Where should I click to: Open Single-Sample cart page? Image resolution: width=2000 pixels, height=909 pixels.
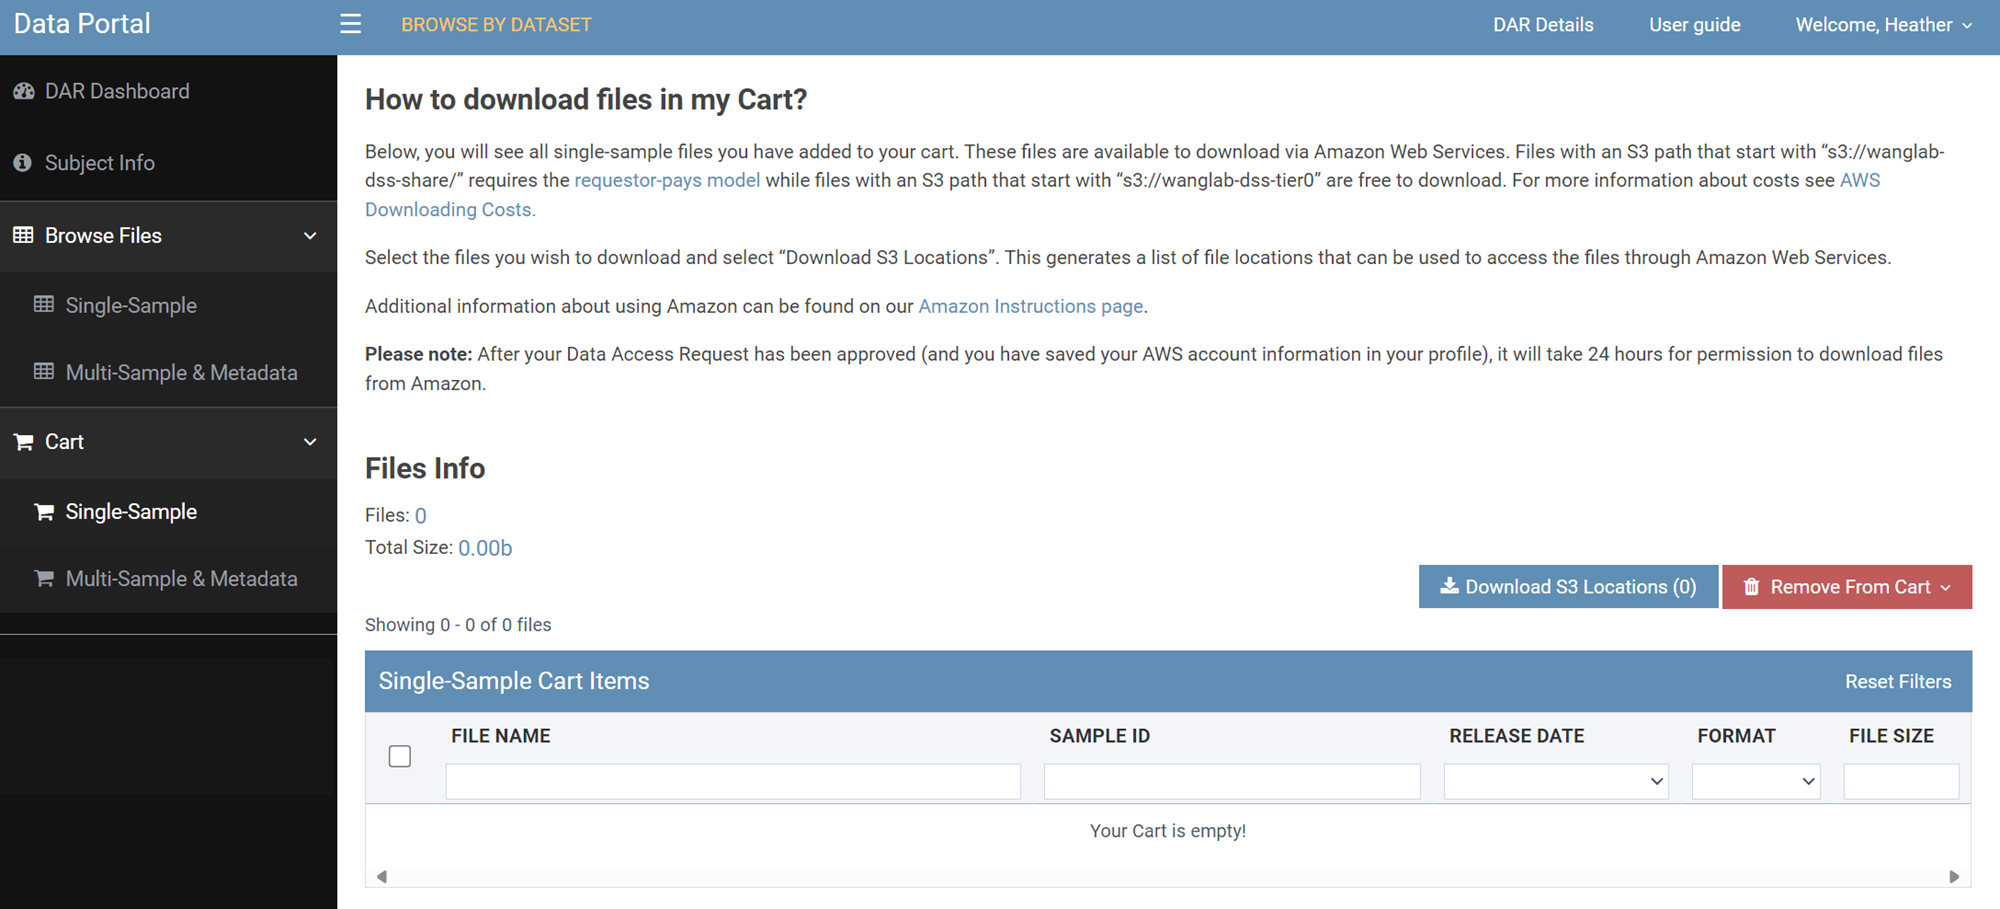(x=130, y=512)
